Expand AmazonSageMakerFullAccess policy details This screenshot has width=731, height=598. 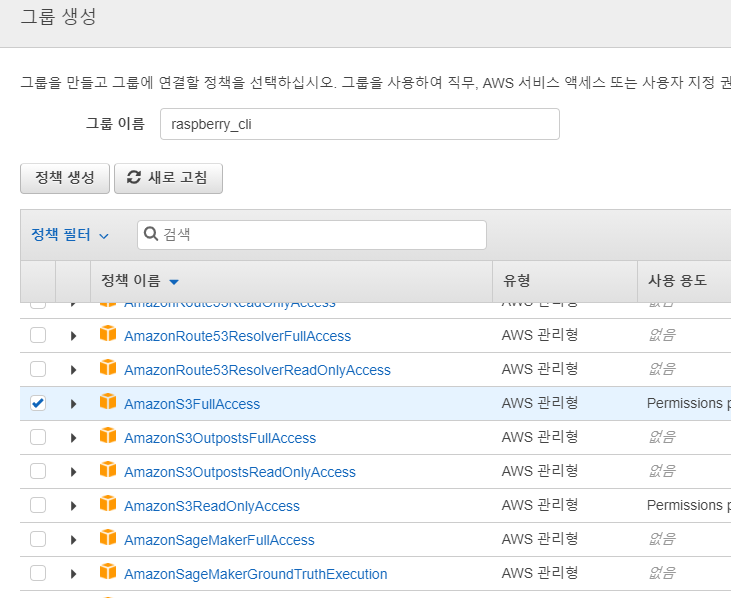73,540
